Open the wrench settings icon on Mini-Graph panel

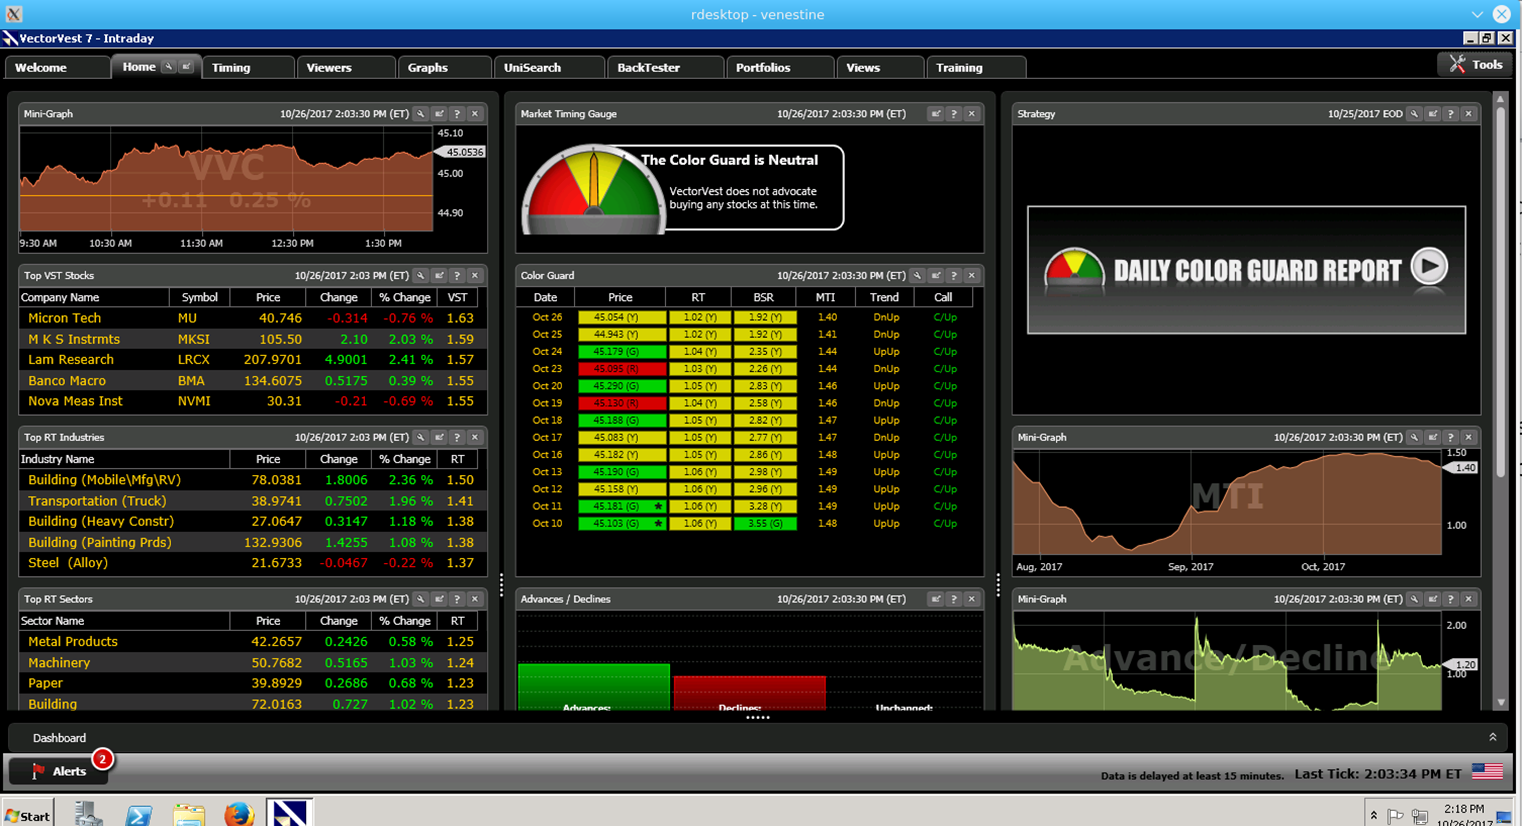tap(421, 114)
